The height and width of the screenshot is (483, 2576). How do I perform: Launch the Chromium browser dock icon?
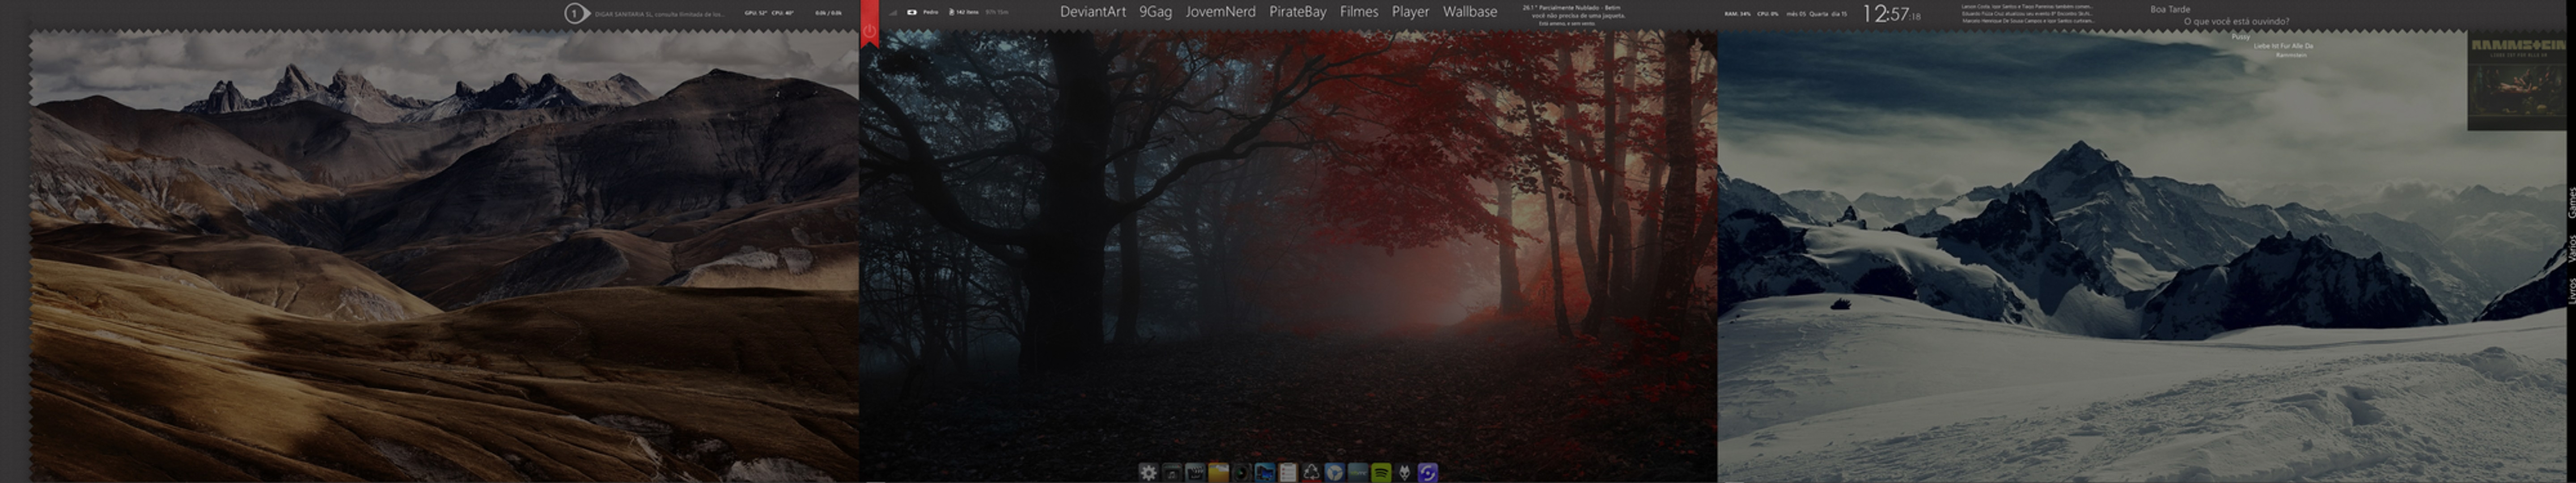(x=1335, y=473)
